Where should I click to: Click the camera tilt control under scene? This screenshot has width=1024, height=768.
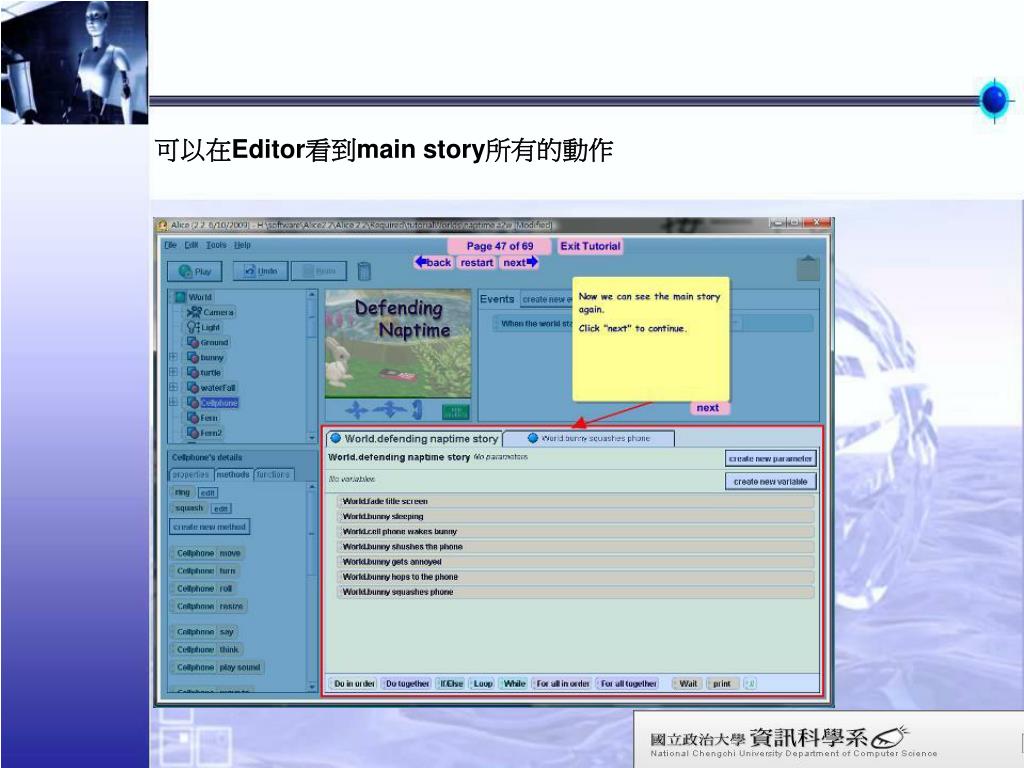[x=417, y=410]
